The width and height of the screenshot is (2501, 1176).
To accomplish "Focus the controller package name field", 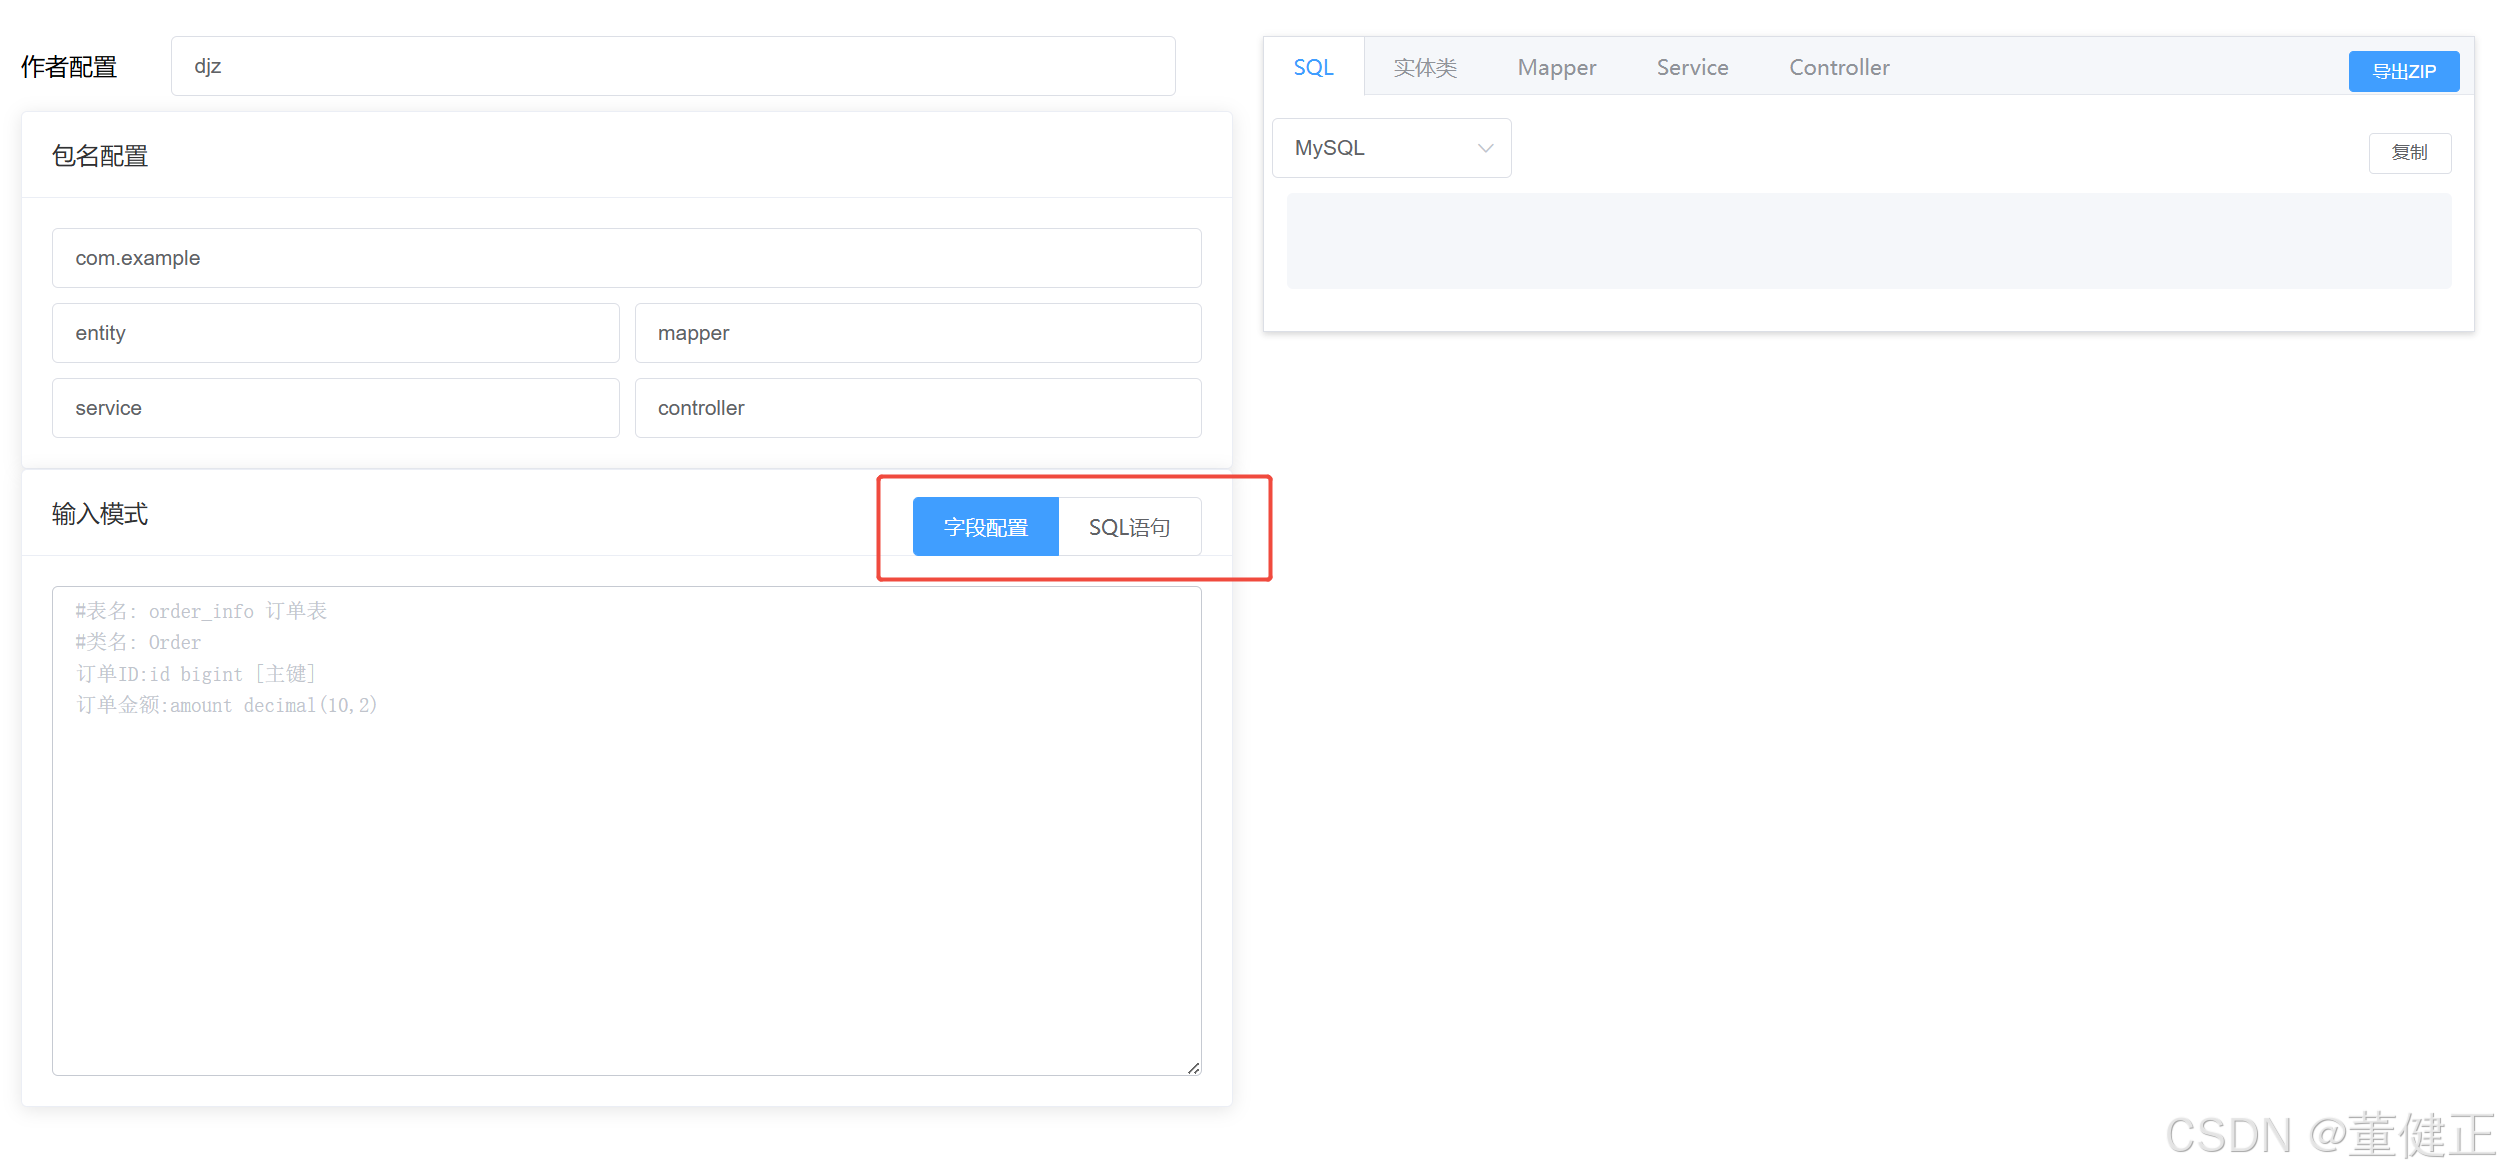I will (x=917, y=408).
